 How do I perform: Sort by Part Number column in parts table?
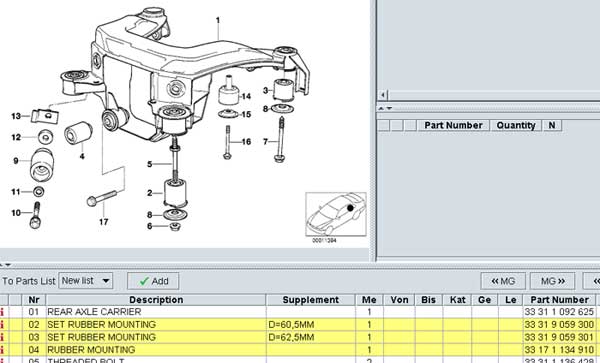[x=559, y=300]
